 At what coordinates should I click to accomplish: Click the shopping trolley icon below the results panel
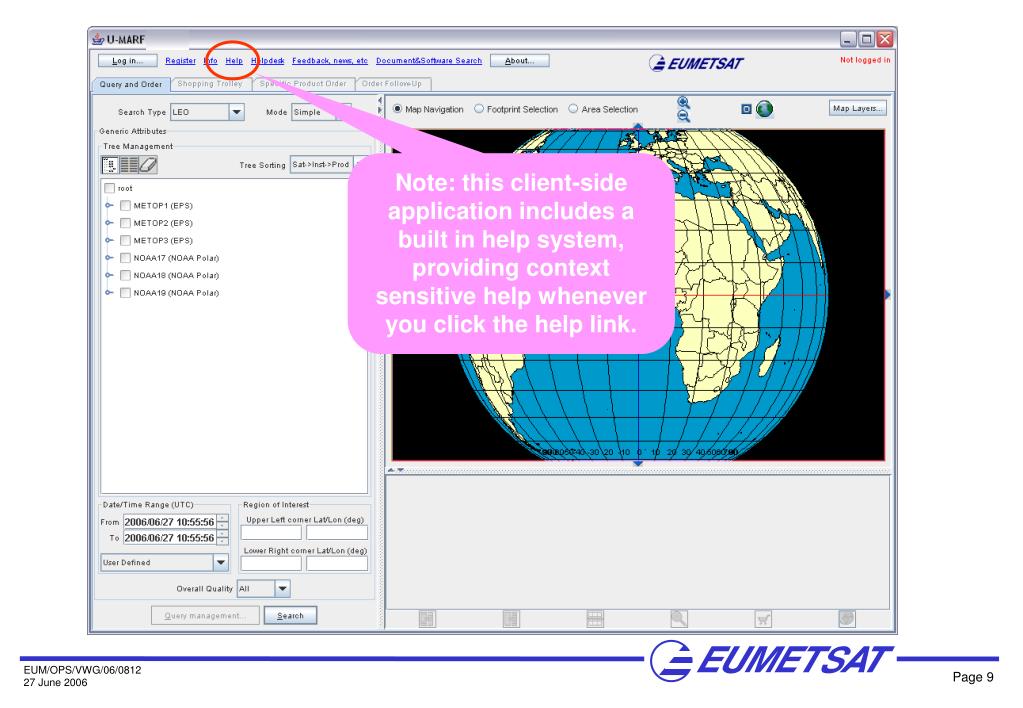[763, 619]
